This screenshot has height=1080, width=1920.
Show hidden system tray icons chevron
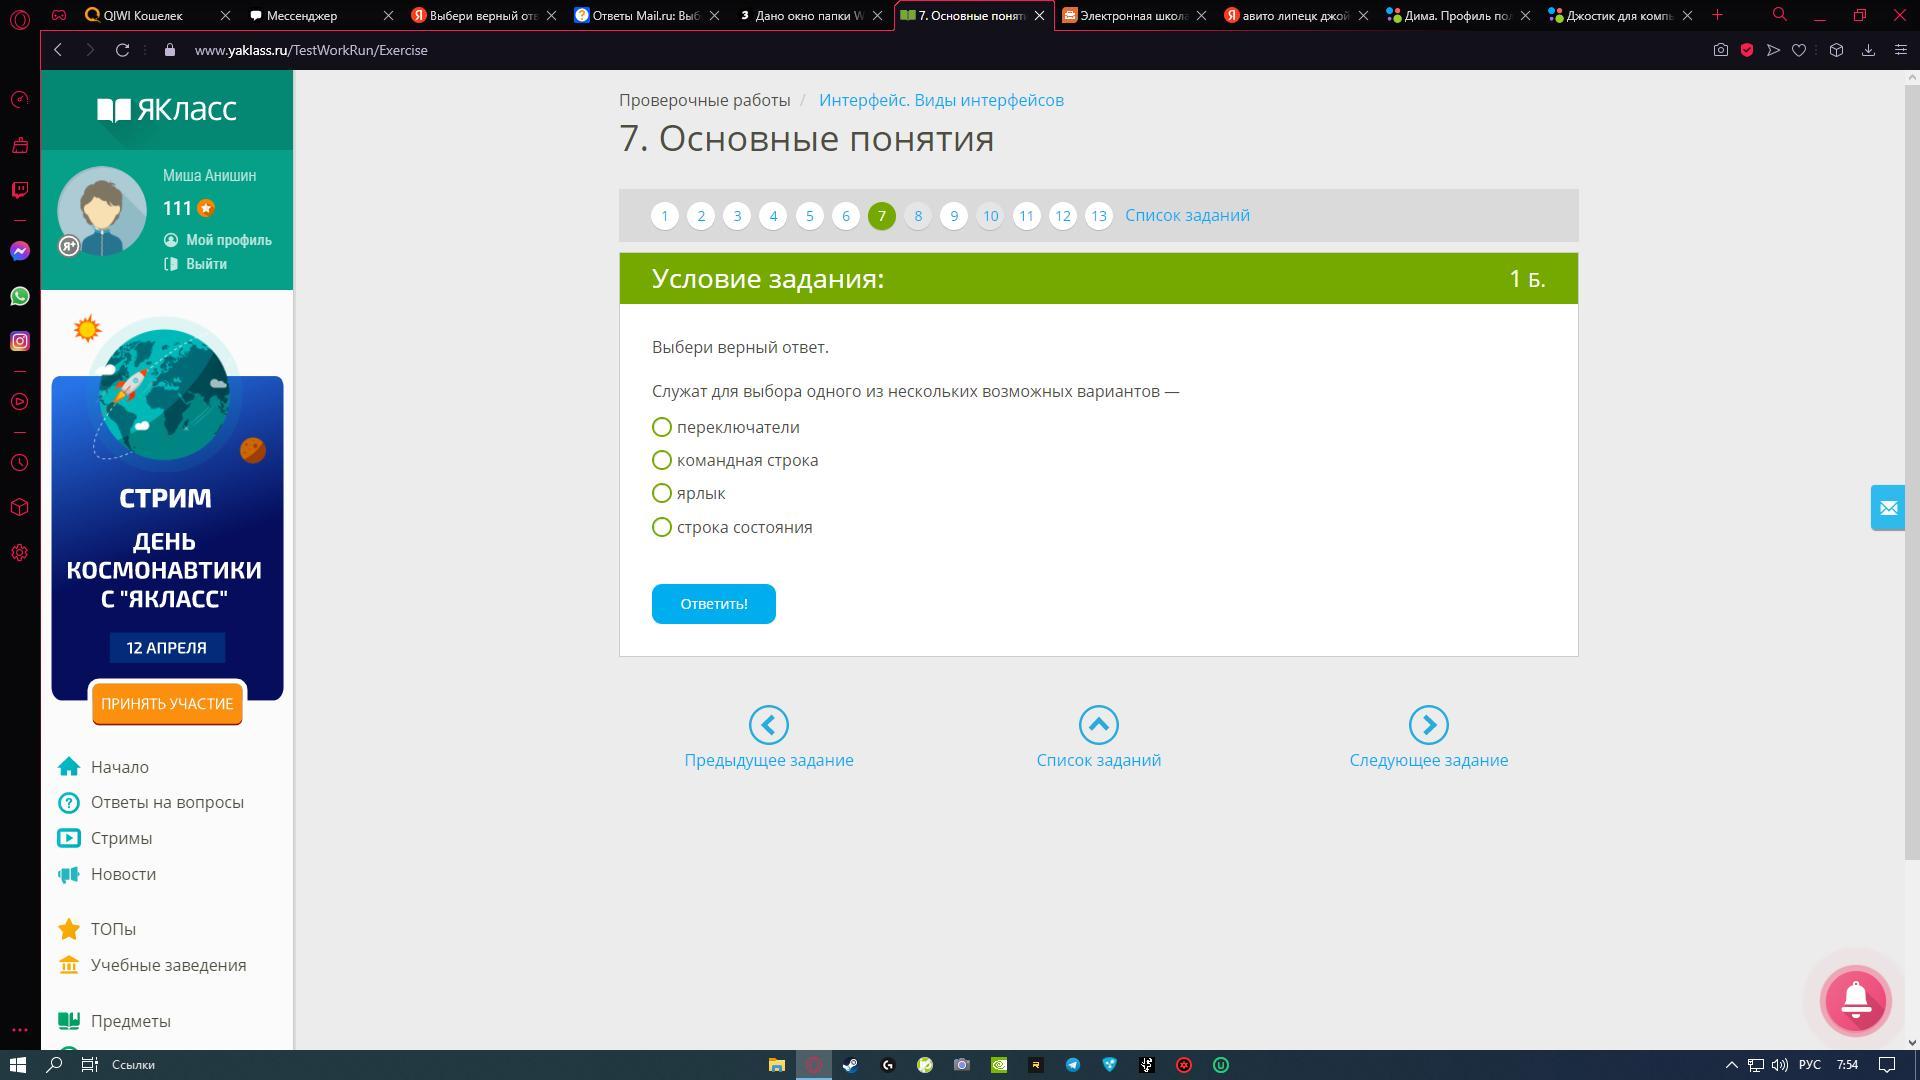1732,1065
